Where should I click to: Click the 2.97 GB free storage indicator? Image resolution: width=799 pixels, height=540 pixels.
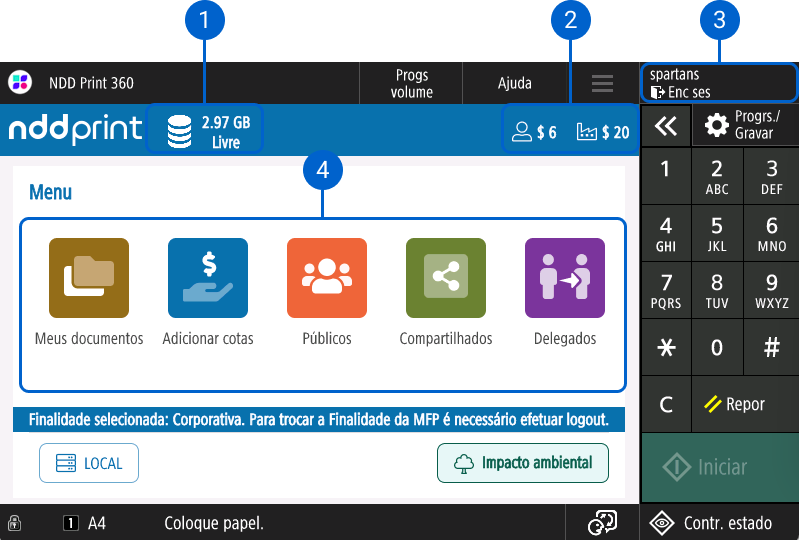point(206,131)
